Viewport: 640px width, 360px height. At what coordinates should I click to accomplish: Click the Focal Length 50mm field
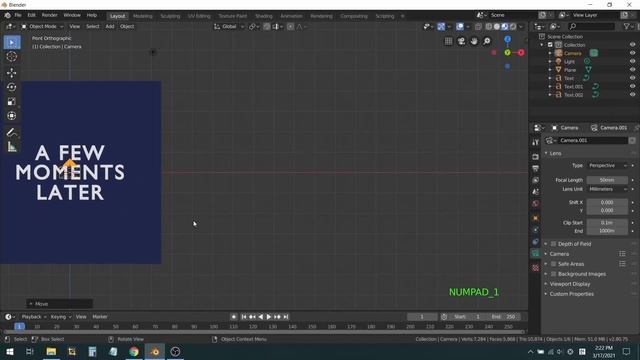[x=607, y=180]
